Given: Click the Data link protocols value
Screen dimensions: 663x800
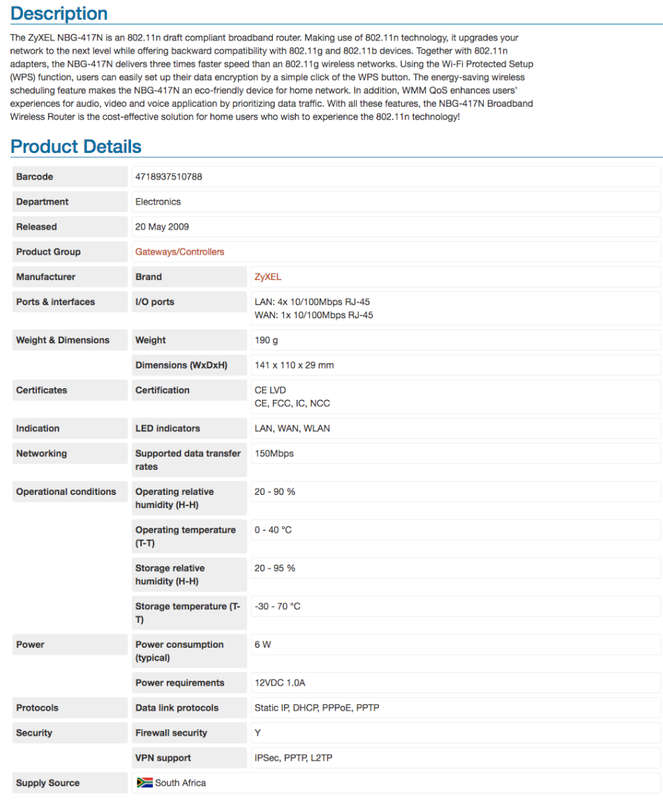Looking at the screenshot, I should [316, 708].
